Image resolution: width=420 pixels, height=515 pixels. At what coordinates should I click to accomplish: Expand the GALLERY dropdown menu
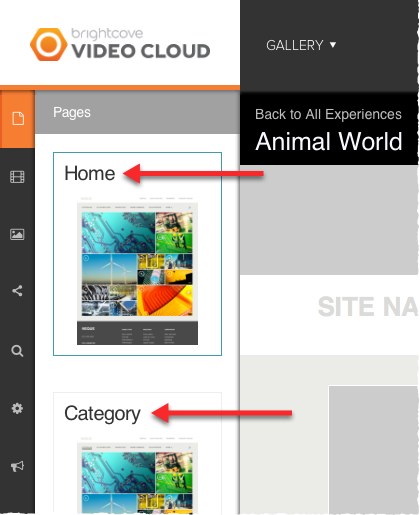(x=301, y=45)
